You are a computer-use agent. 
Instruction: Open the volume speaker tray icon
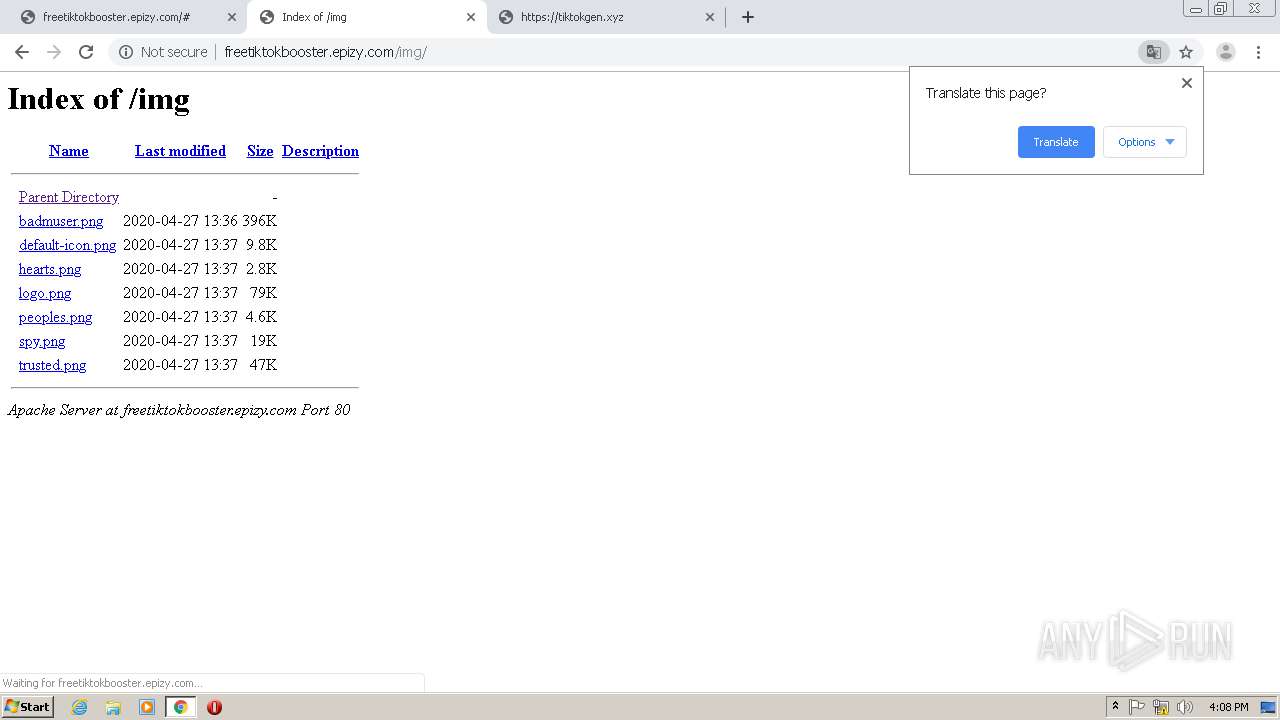(x=1185, y=707)
